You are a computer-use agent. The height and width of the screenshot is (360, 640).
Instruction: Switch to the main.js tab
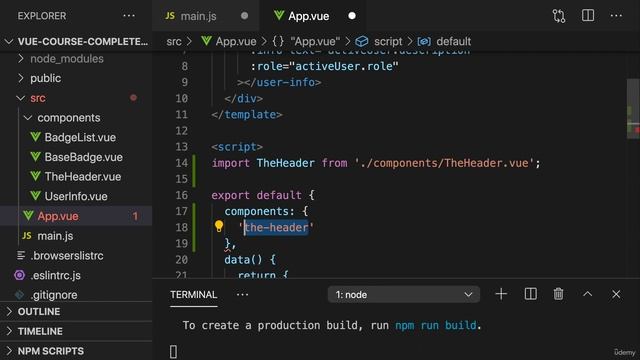point(198,16)
